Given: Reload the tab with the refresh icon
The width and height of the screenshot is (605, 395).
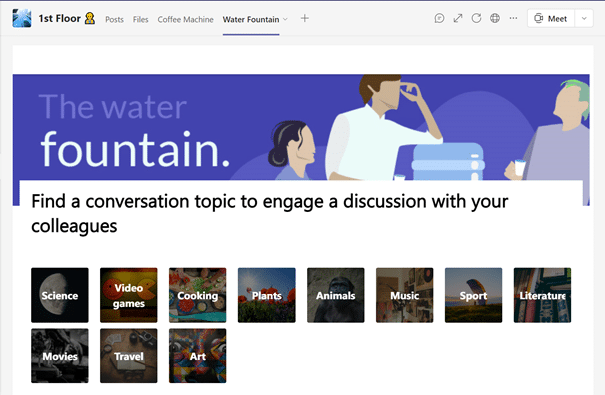Looking at the screenshot, I should [x=477, y=18].
